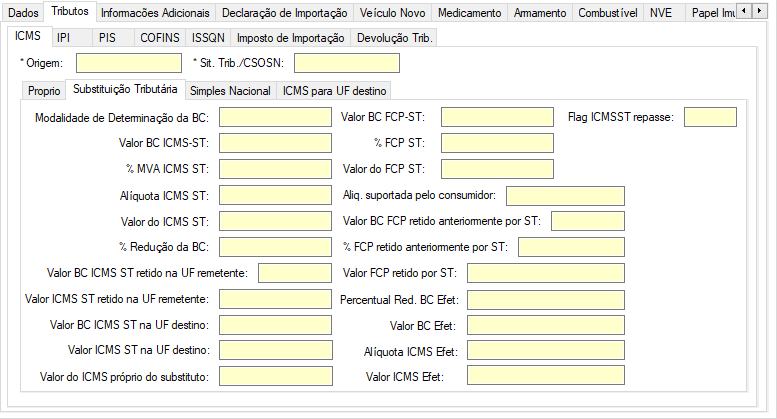Click the Valor do ICMS ST field
777x419 pixels.
[x=276, y=221]
